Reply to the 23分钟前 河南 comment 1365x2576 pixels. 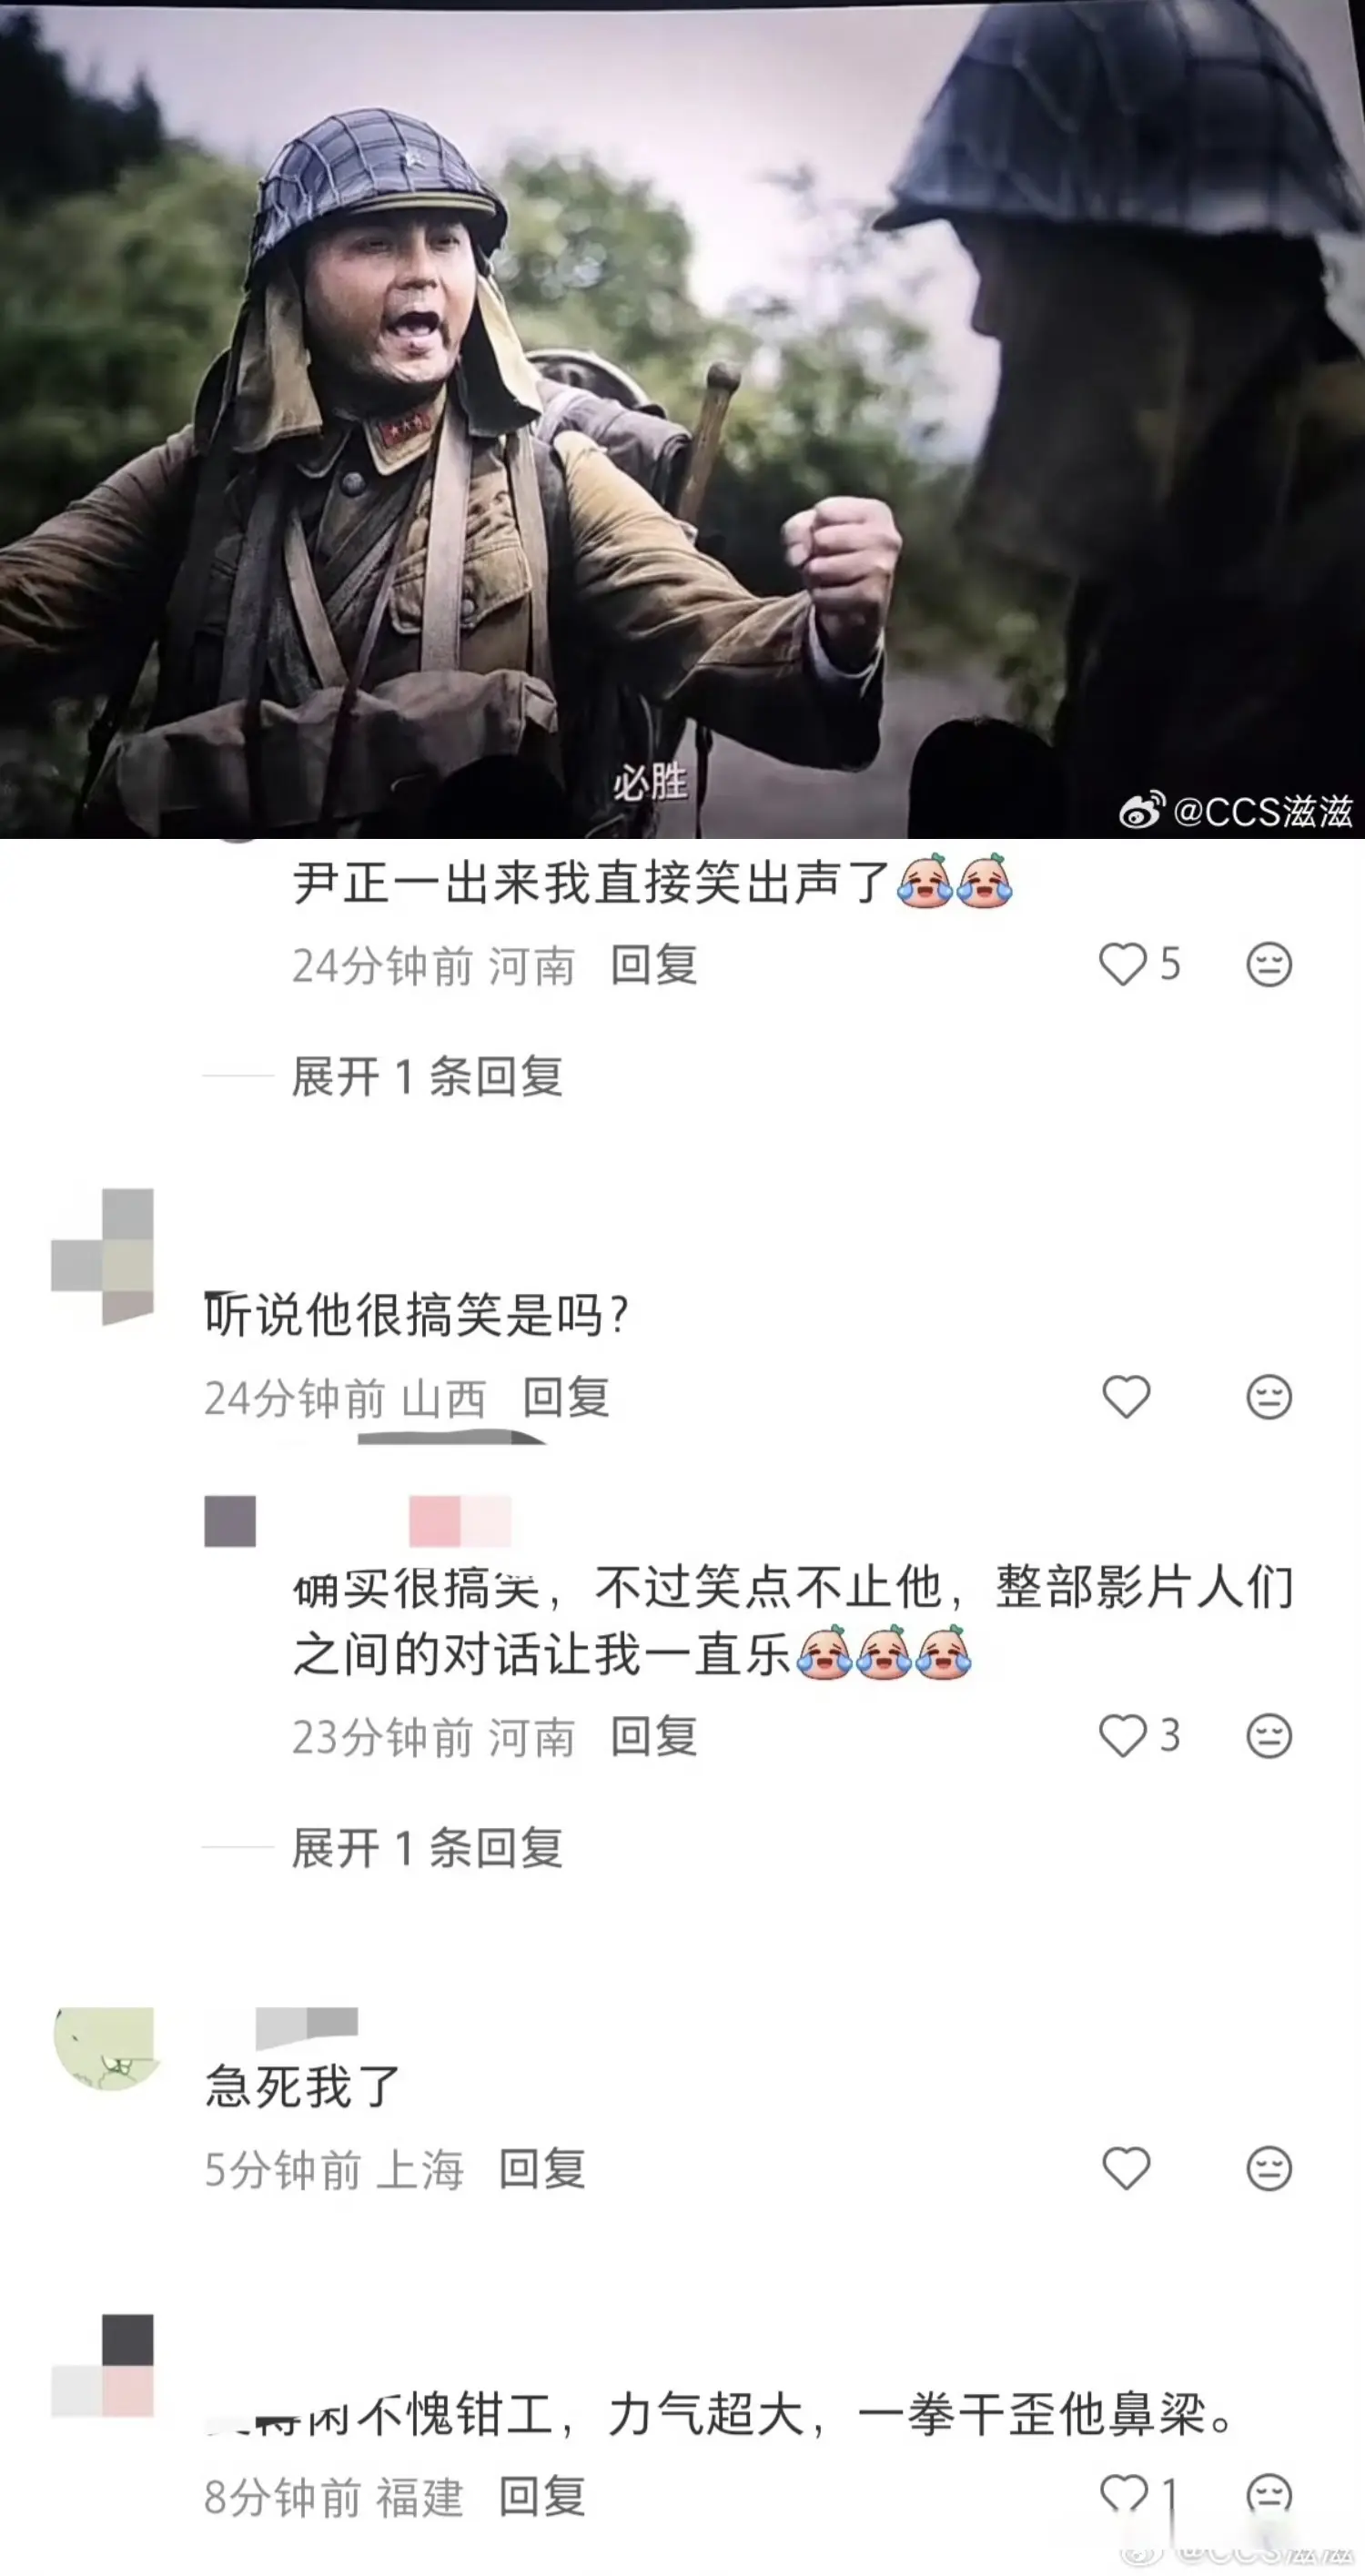point(654,1737)
